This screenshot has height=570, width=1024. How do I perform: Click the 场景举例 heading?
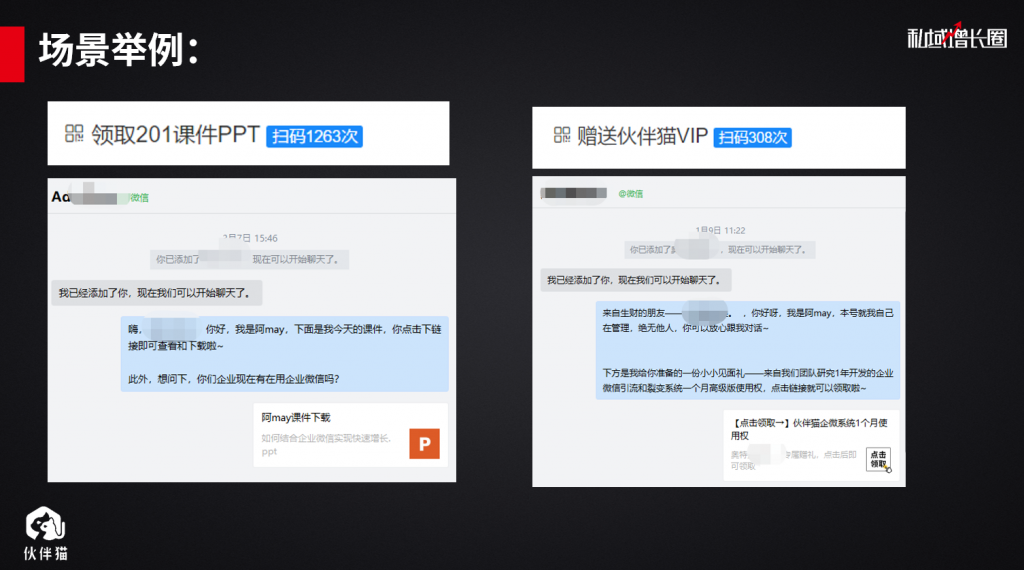(x=118, y=50)
